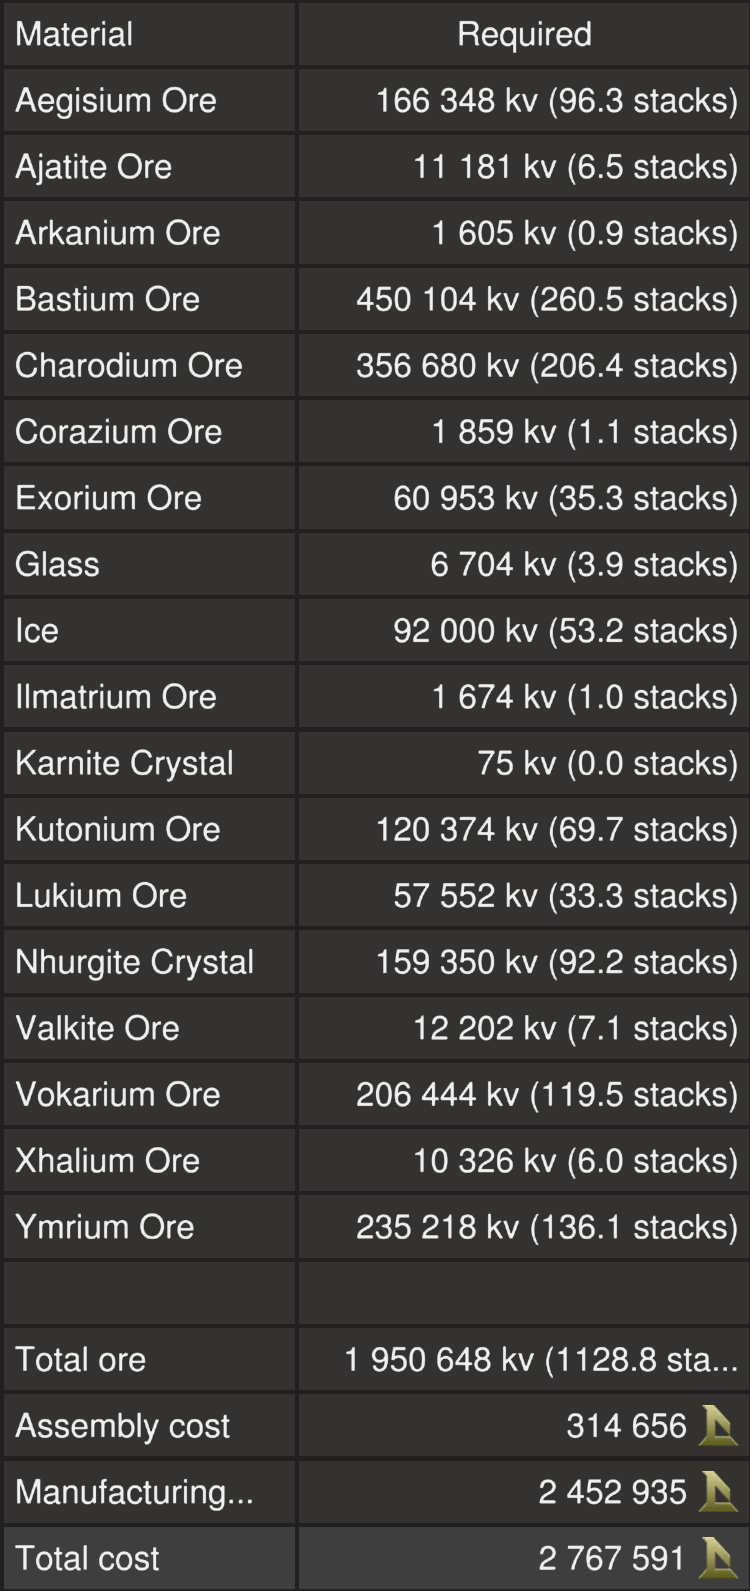Click Nhurgite Crystal in the material list
The width and height of the screenshot is (750, 1591).
coord(135,962)
